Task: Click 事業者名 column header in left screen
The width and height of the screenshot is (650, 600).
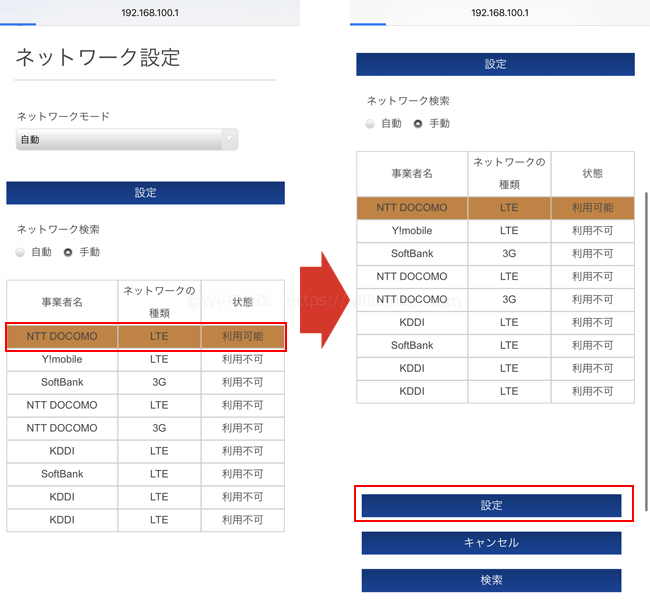Action: coord(62,302)
